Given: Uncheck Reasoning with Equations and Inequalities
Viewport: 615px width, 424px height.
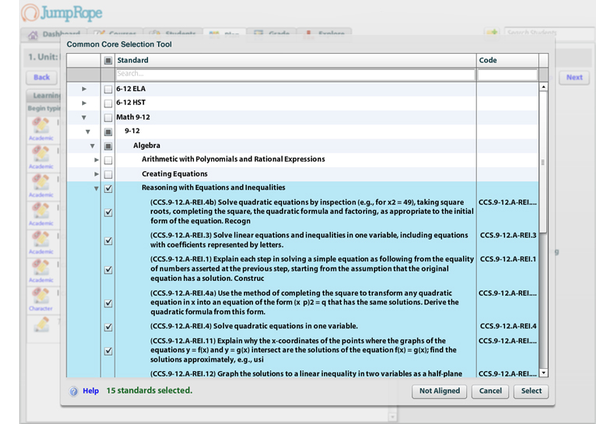Looking at the screenshot, I should pos(108,188).
